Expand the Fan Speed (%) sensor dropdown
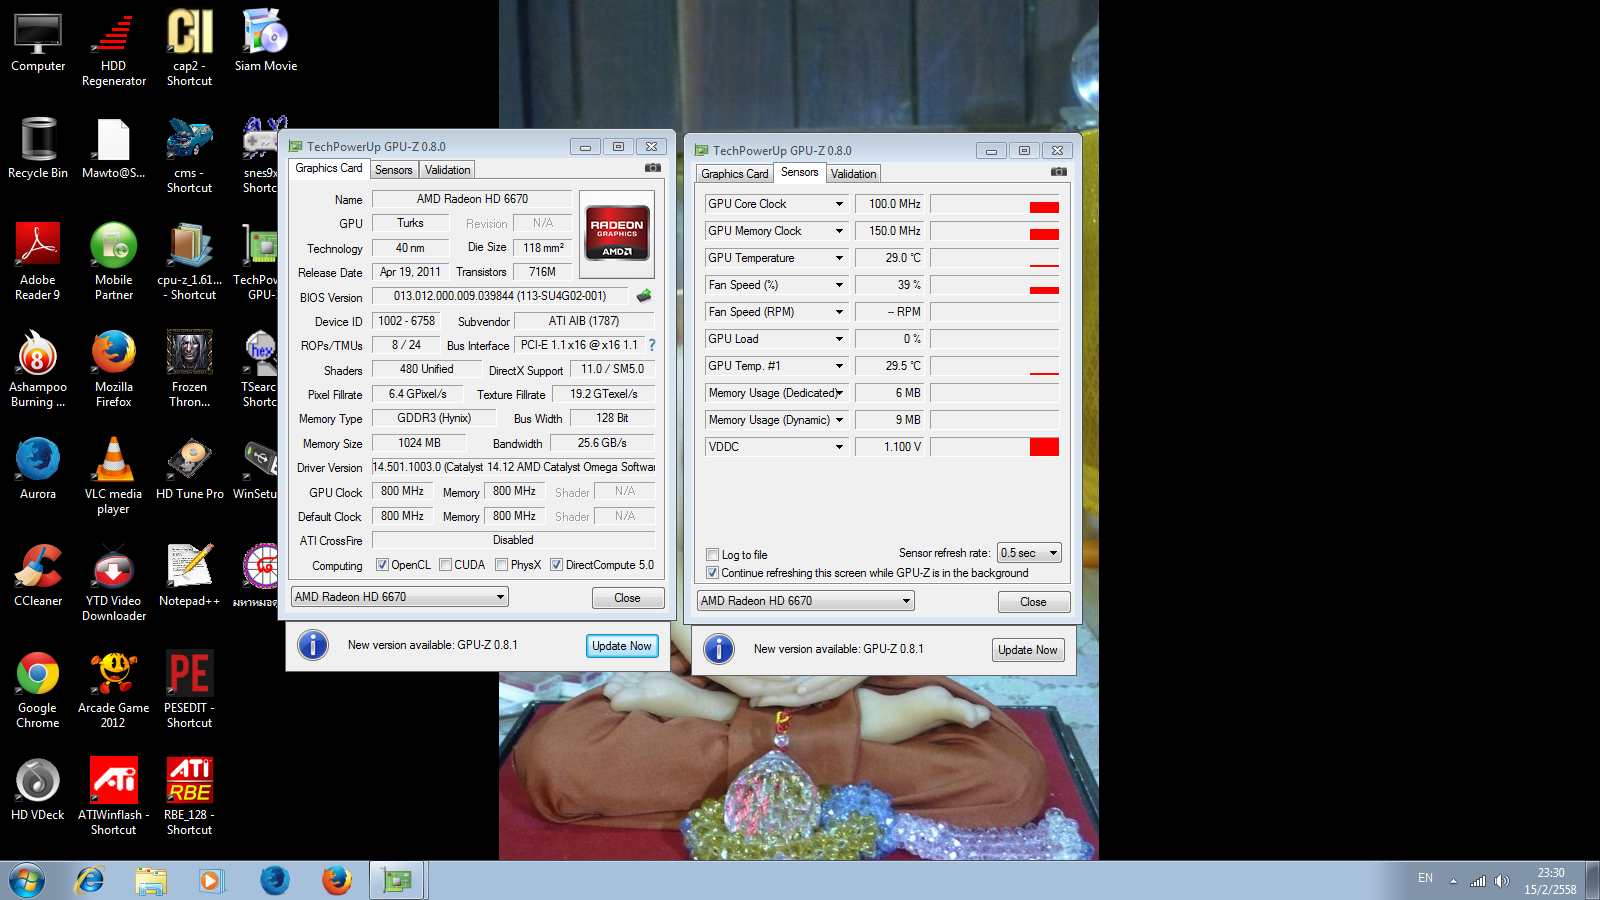This screenshot has width=1600, height=900. 839,285
